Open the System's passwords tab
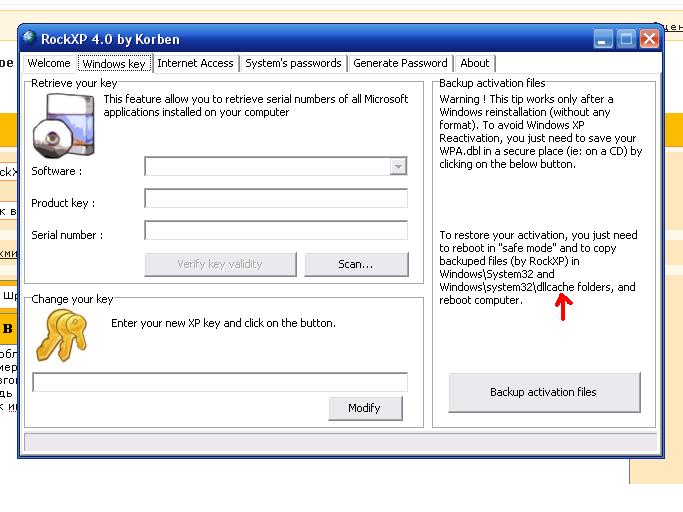683x512 pixels. tap(293, 63)
